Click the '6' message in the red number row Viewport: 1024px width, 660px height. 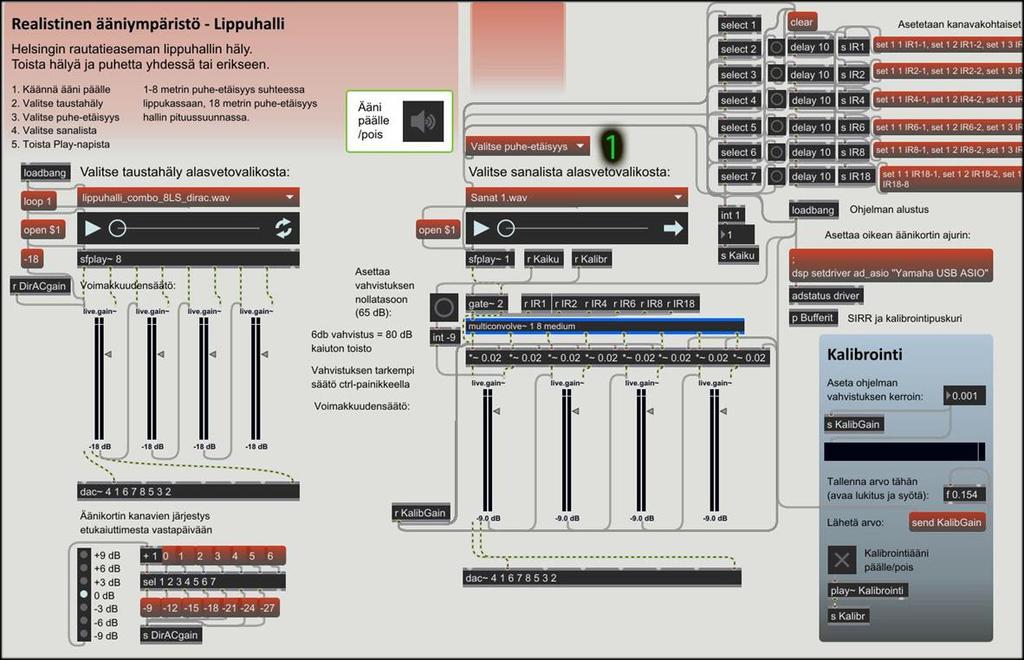pos(270,556)
